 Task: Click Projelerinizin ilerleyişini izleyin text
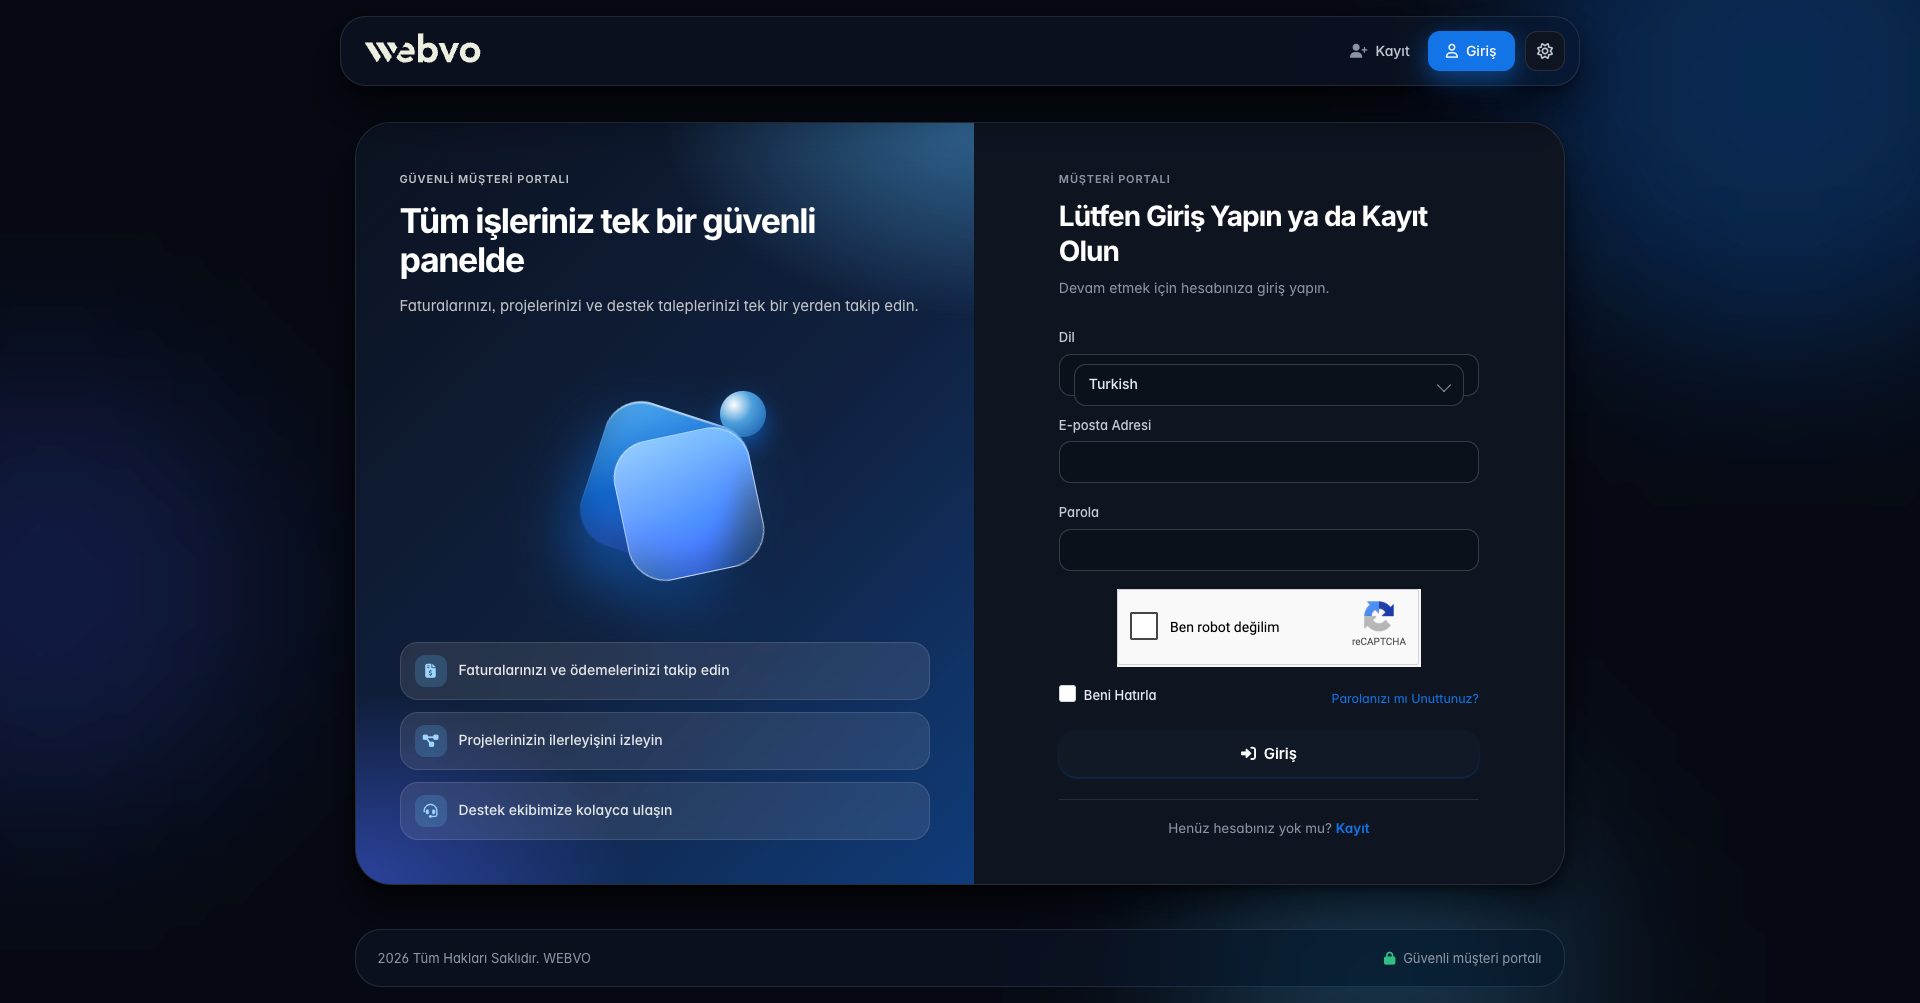[560, 740]
